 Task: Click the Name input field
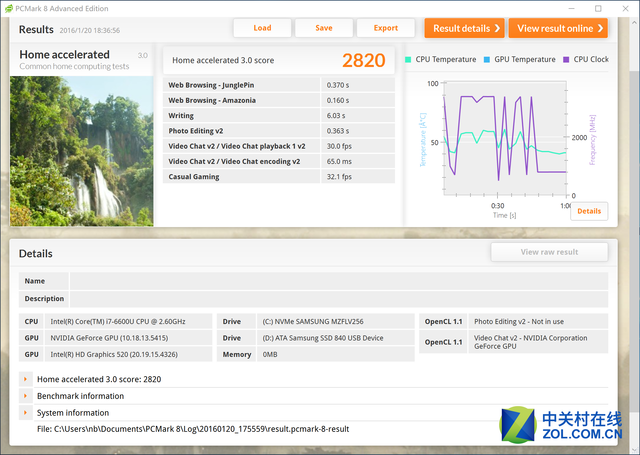339,281
